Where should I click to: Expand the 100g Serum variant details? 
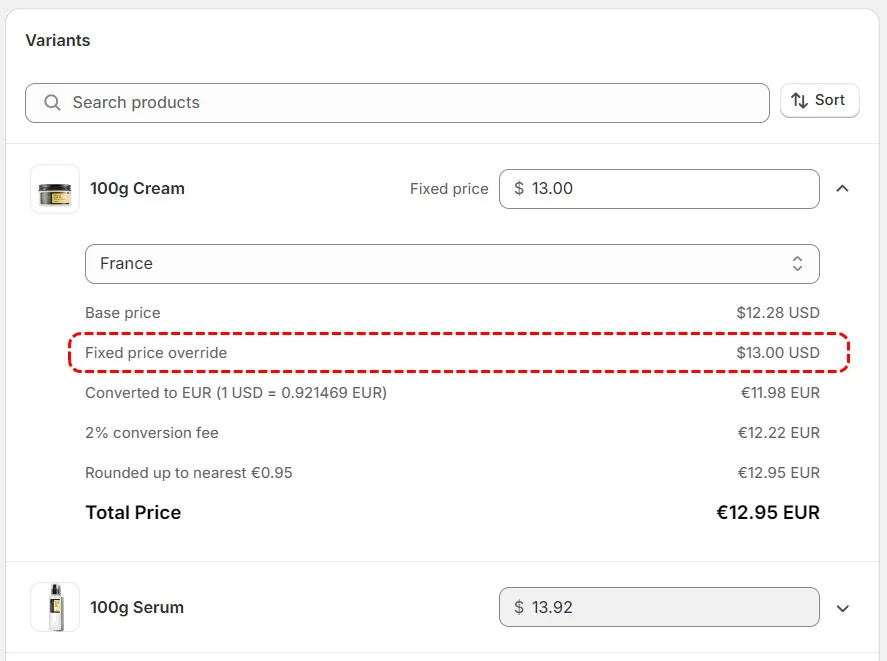[842, 608]
